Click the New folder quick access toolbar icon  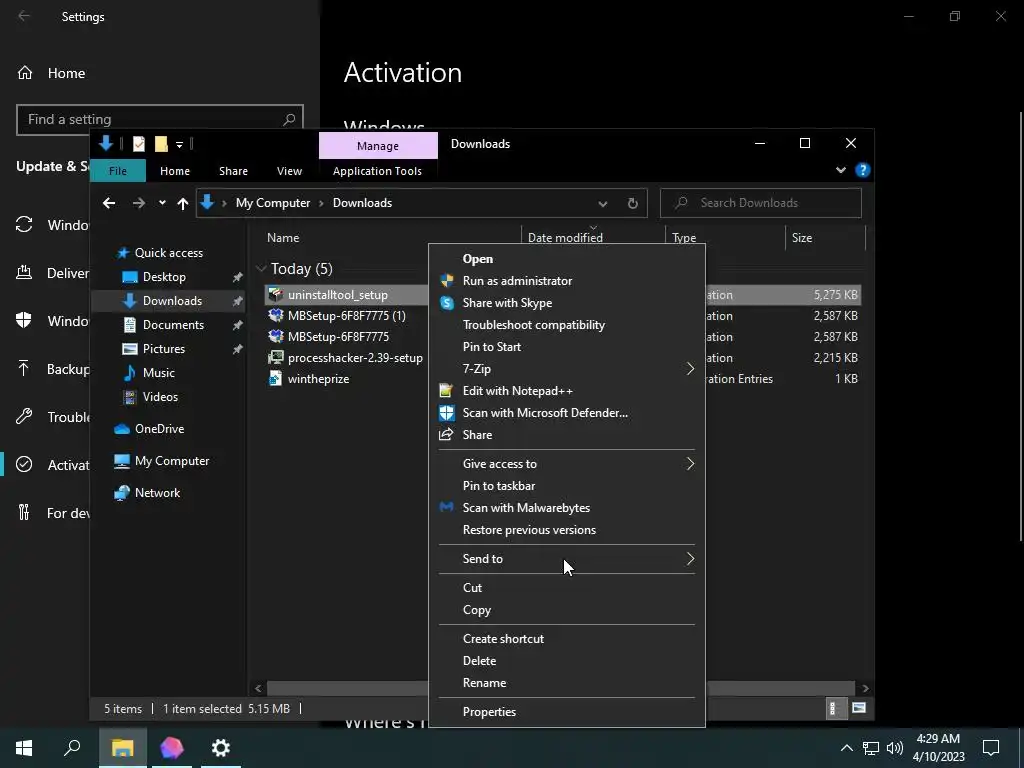pos(161,144)
